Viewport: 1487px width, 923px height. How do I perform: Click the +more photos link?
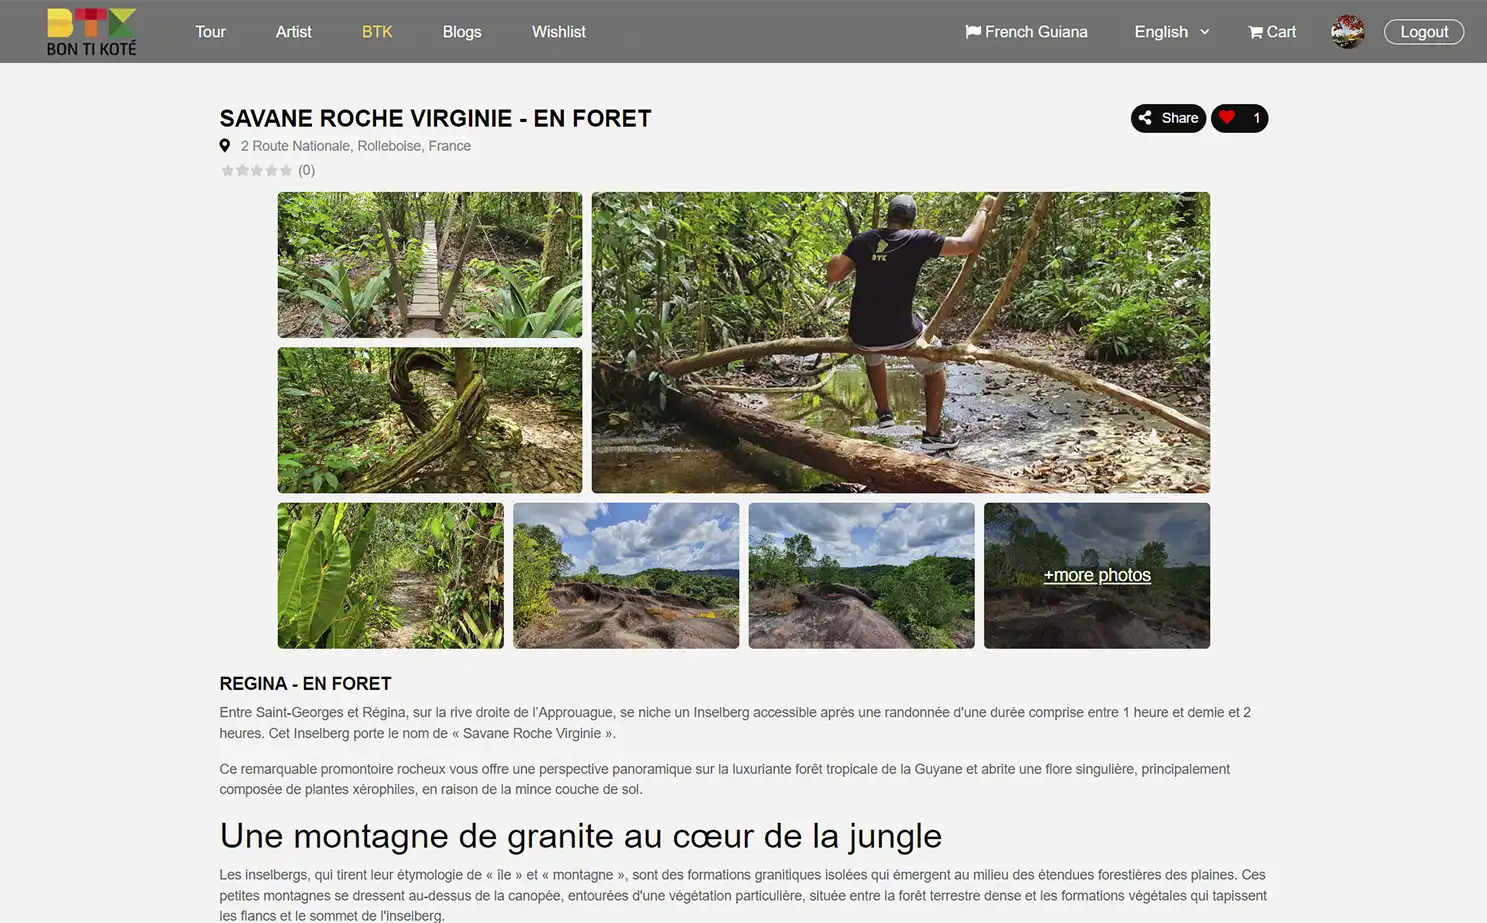click(x=1097, y=575)
